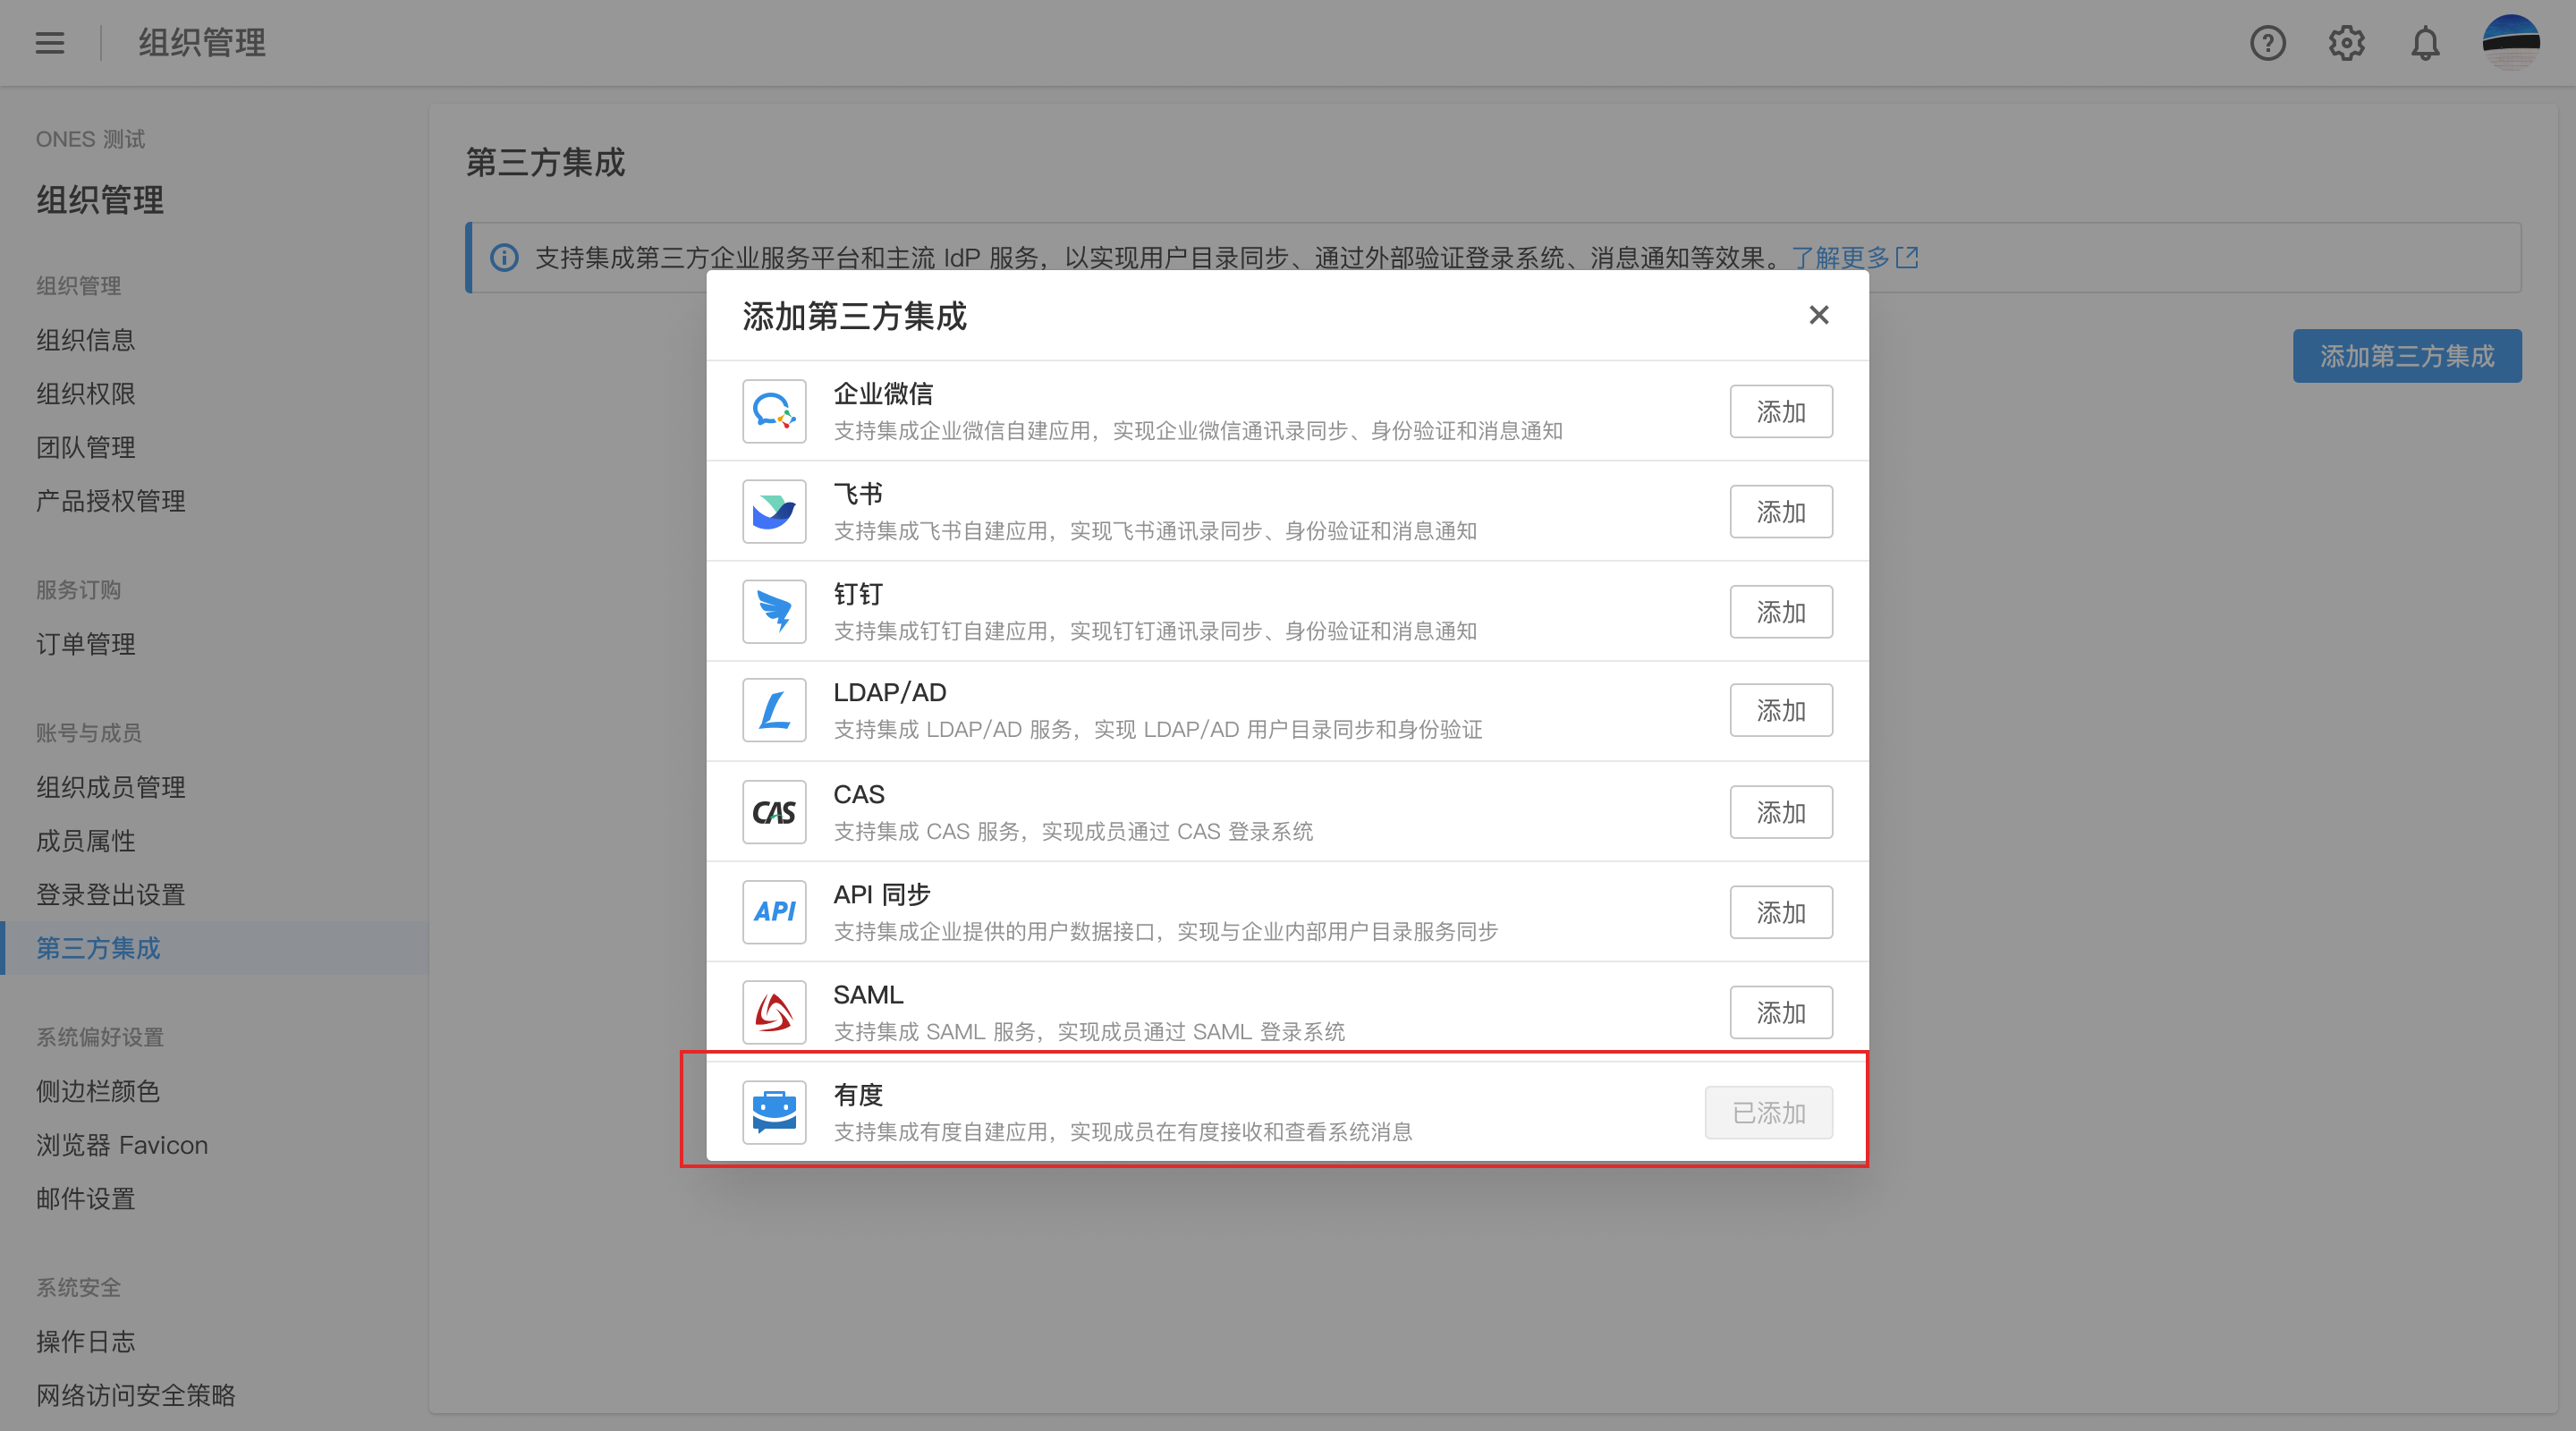Click the info icon in the banner
Viewport: 2576px width, 1431px height.
[x=504, y=258]
